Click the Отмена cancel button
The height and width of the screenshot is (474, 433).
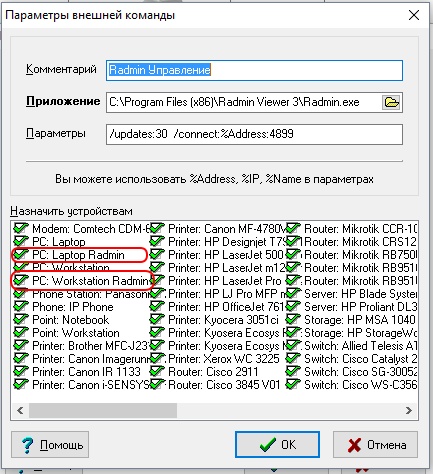tap(375, 444)
